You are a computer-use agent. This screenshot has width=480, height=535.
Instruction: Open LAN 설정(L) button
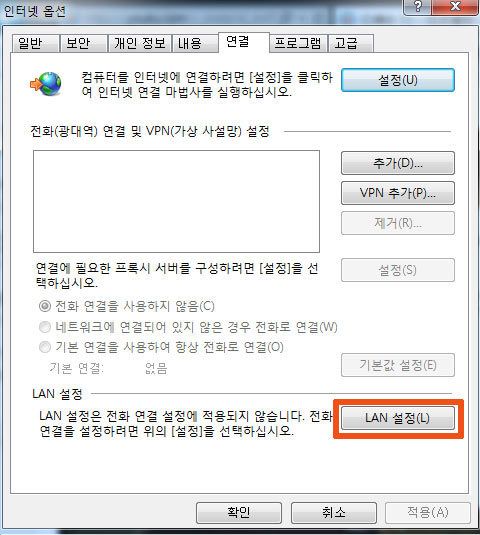[398, 418]
